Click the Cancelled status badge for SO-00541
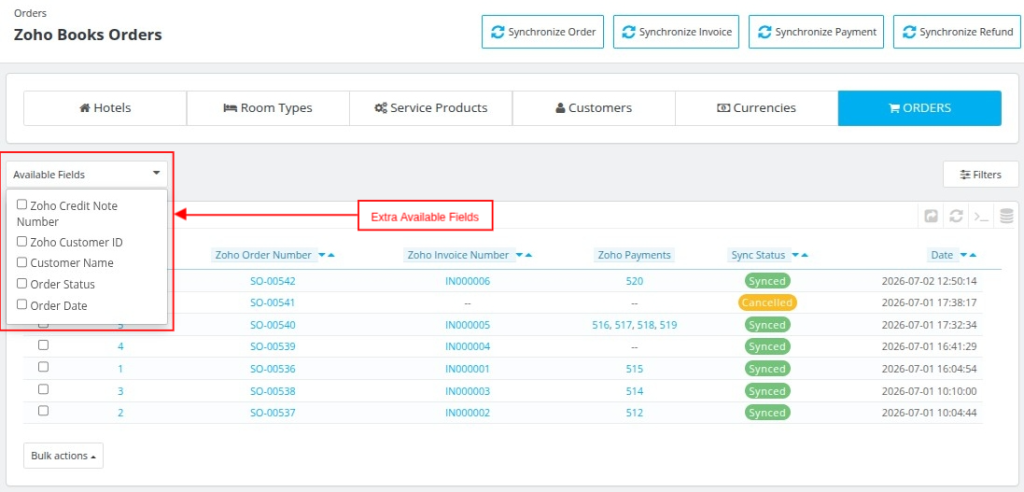This screenshot has width=1024, height=492. 767,303
